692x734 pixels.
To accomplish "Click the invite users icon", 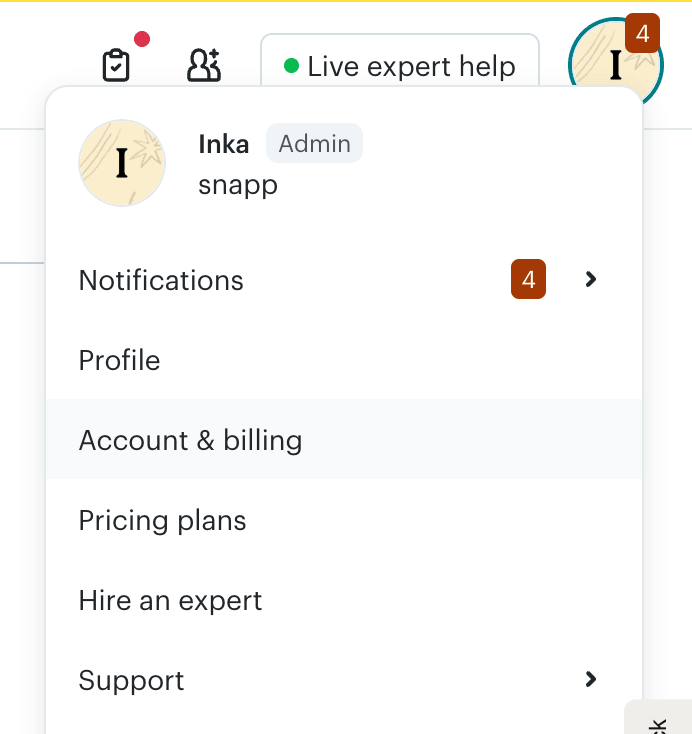I will pos(204,65).
